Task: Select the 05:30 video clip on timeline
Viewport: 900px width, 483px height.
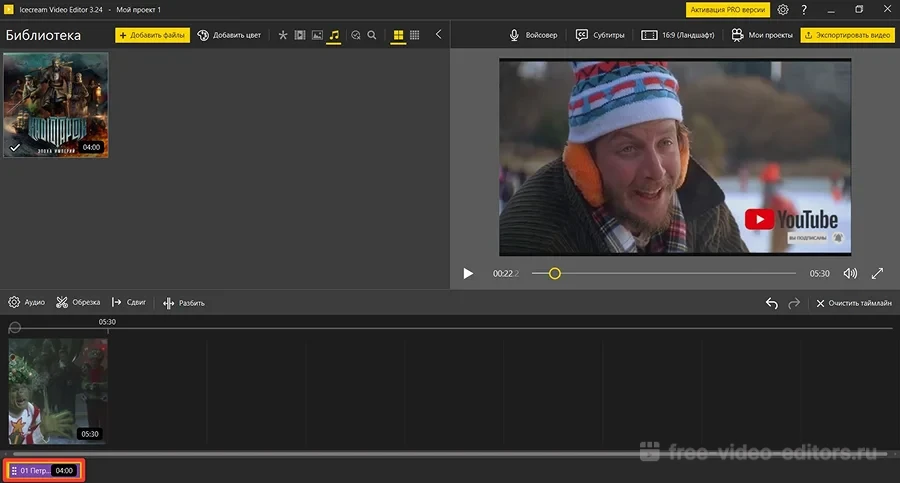Action: [x=58, y=391]
